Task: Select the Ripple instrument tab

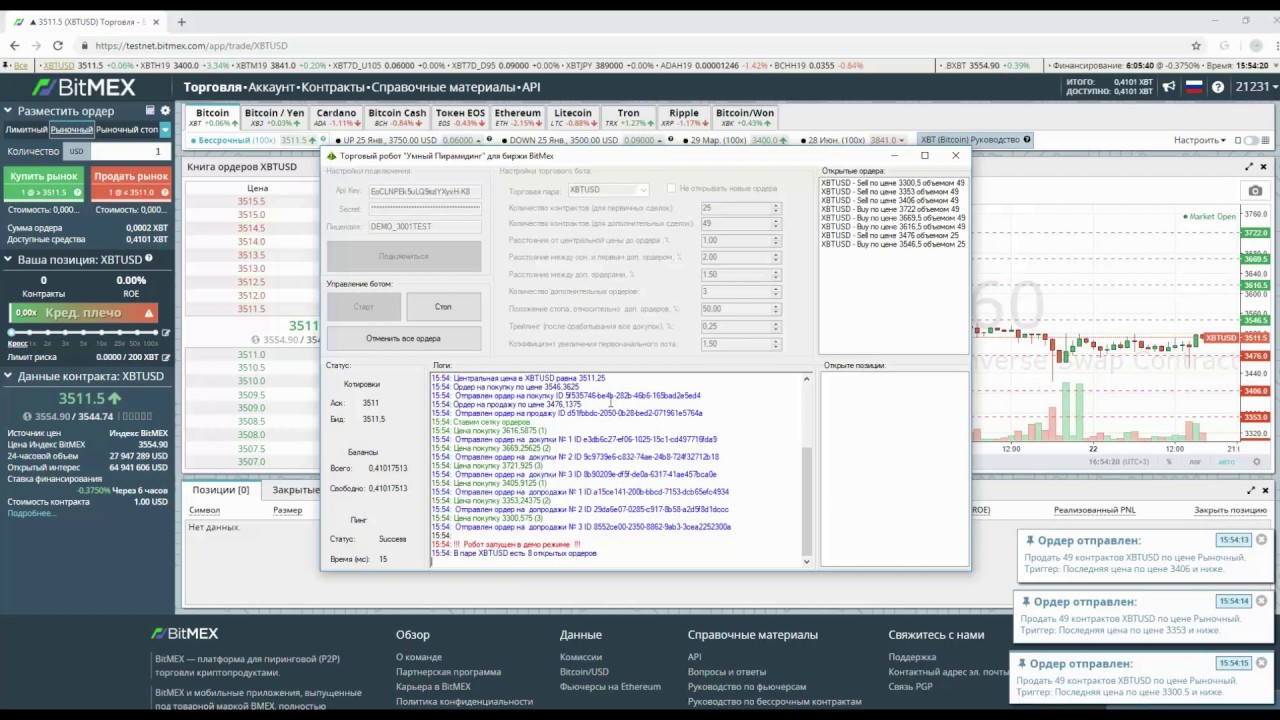Action: (x=684, y=117)
